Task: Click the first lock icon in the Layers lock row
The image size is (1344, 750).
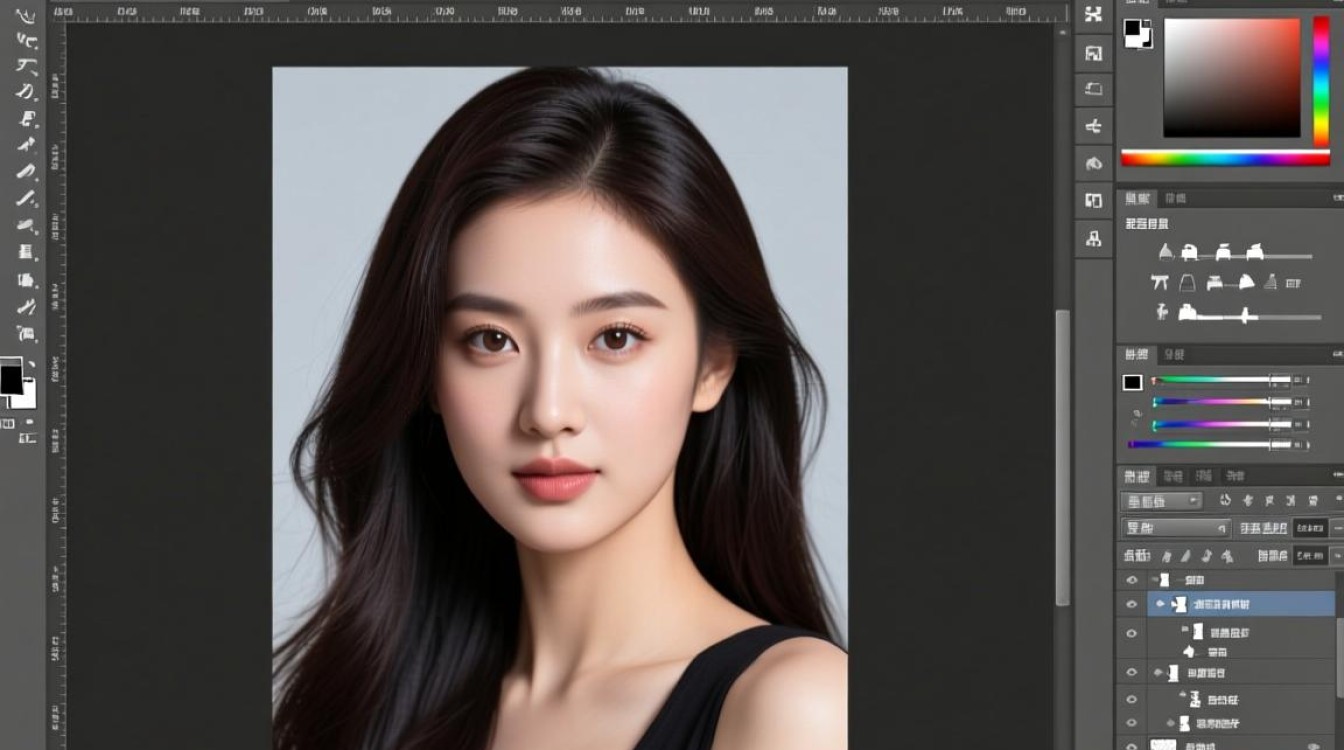Action: (x=1166, y=555)
